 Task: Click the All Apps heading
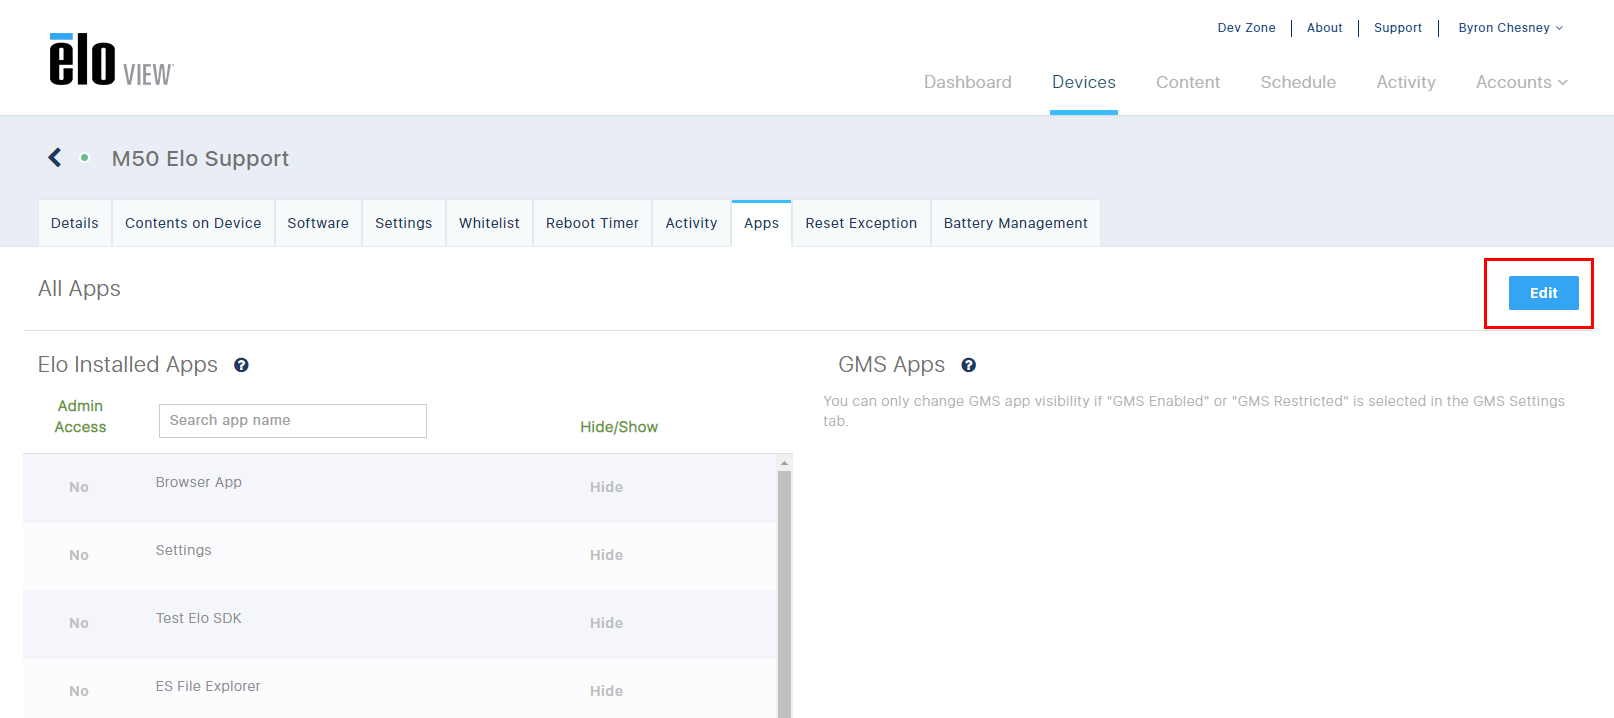(79, 289)
